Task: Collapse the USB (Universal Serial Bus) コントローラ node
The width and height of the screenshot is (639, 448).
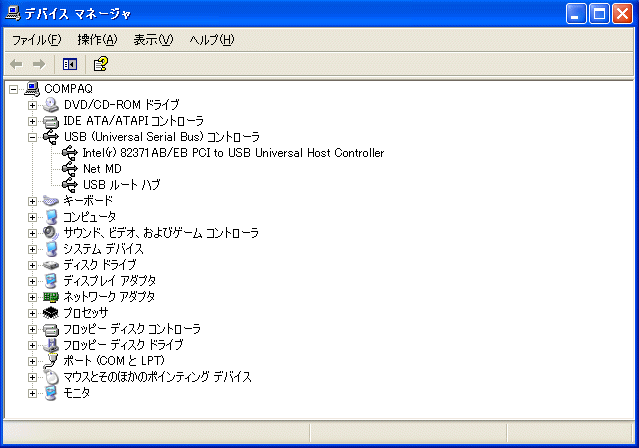Action: pyautogui.click(x=33, y=137)
